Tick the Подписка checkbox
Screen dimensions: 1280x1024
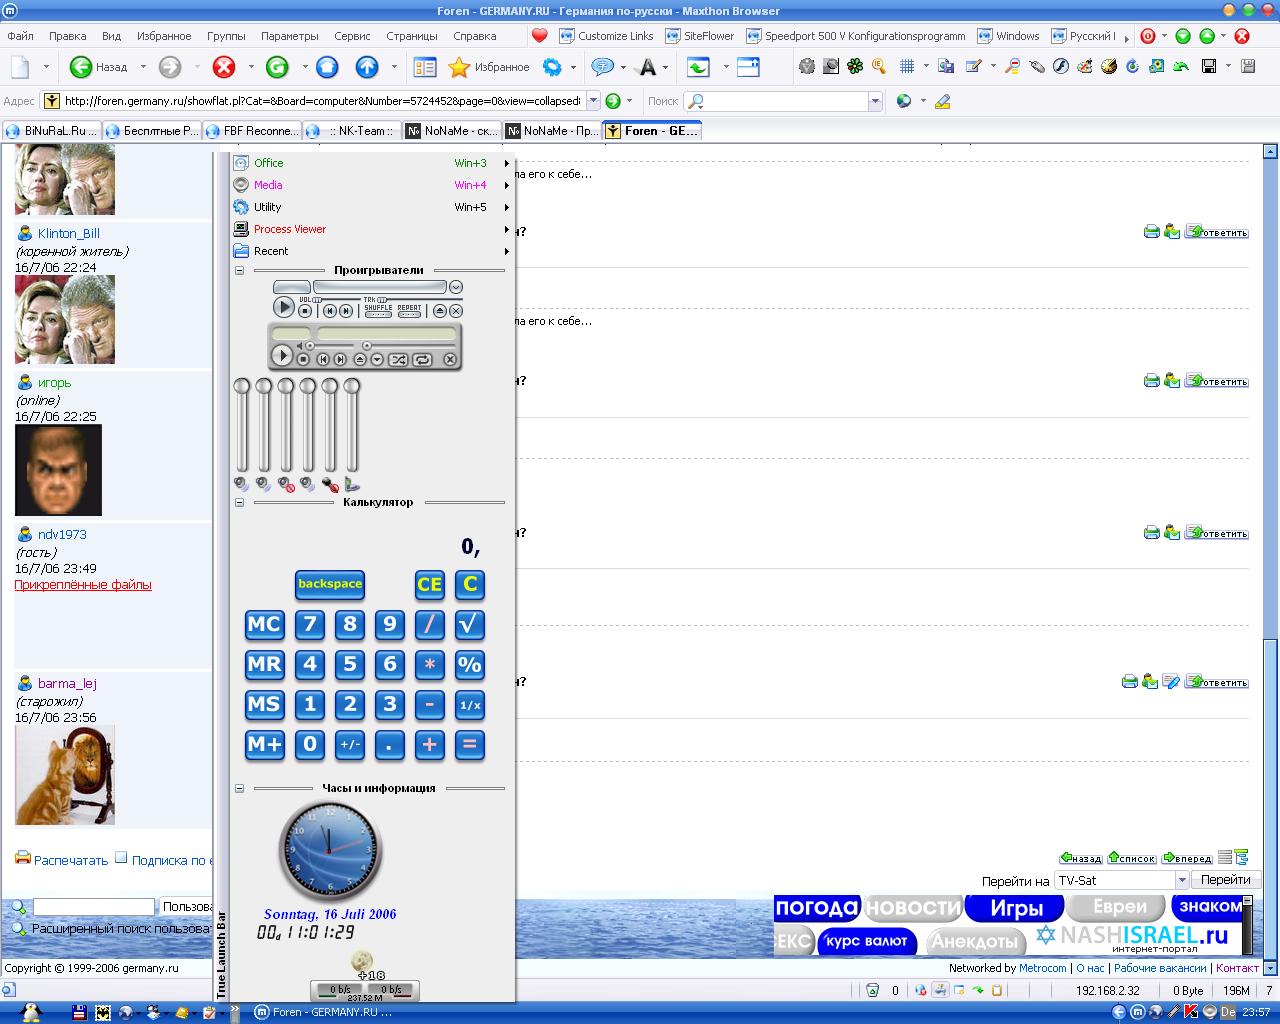tap(121, 857)
